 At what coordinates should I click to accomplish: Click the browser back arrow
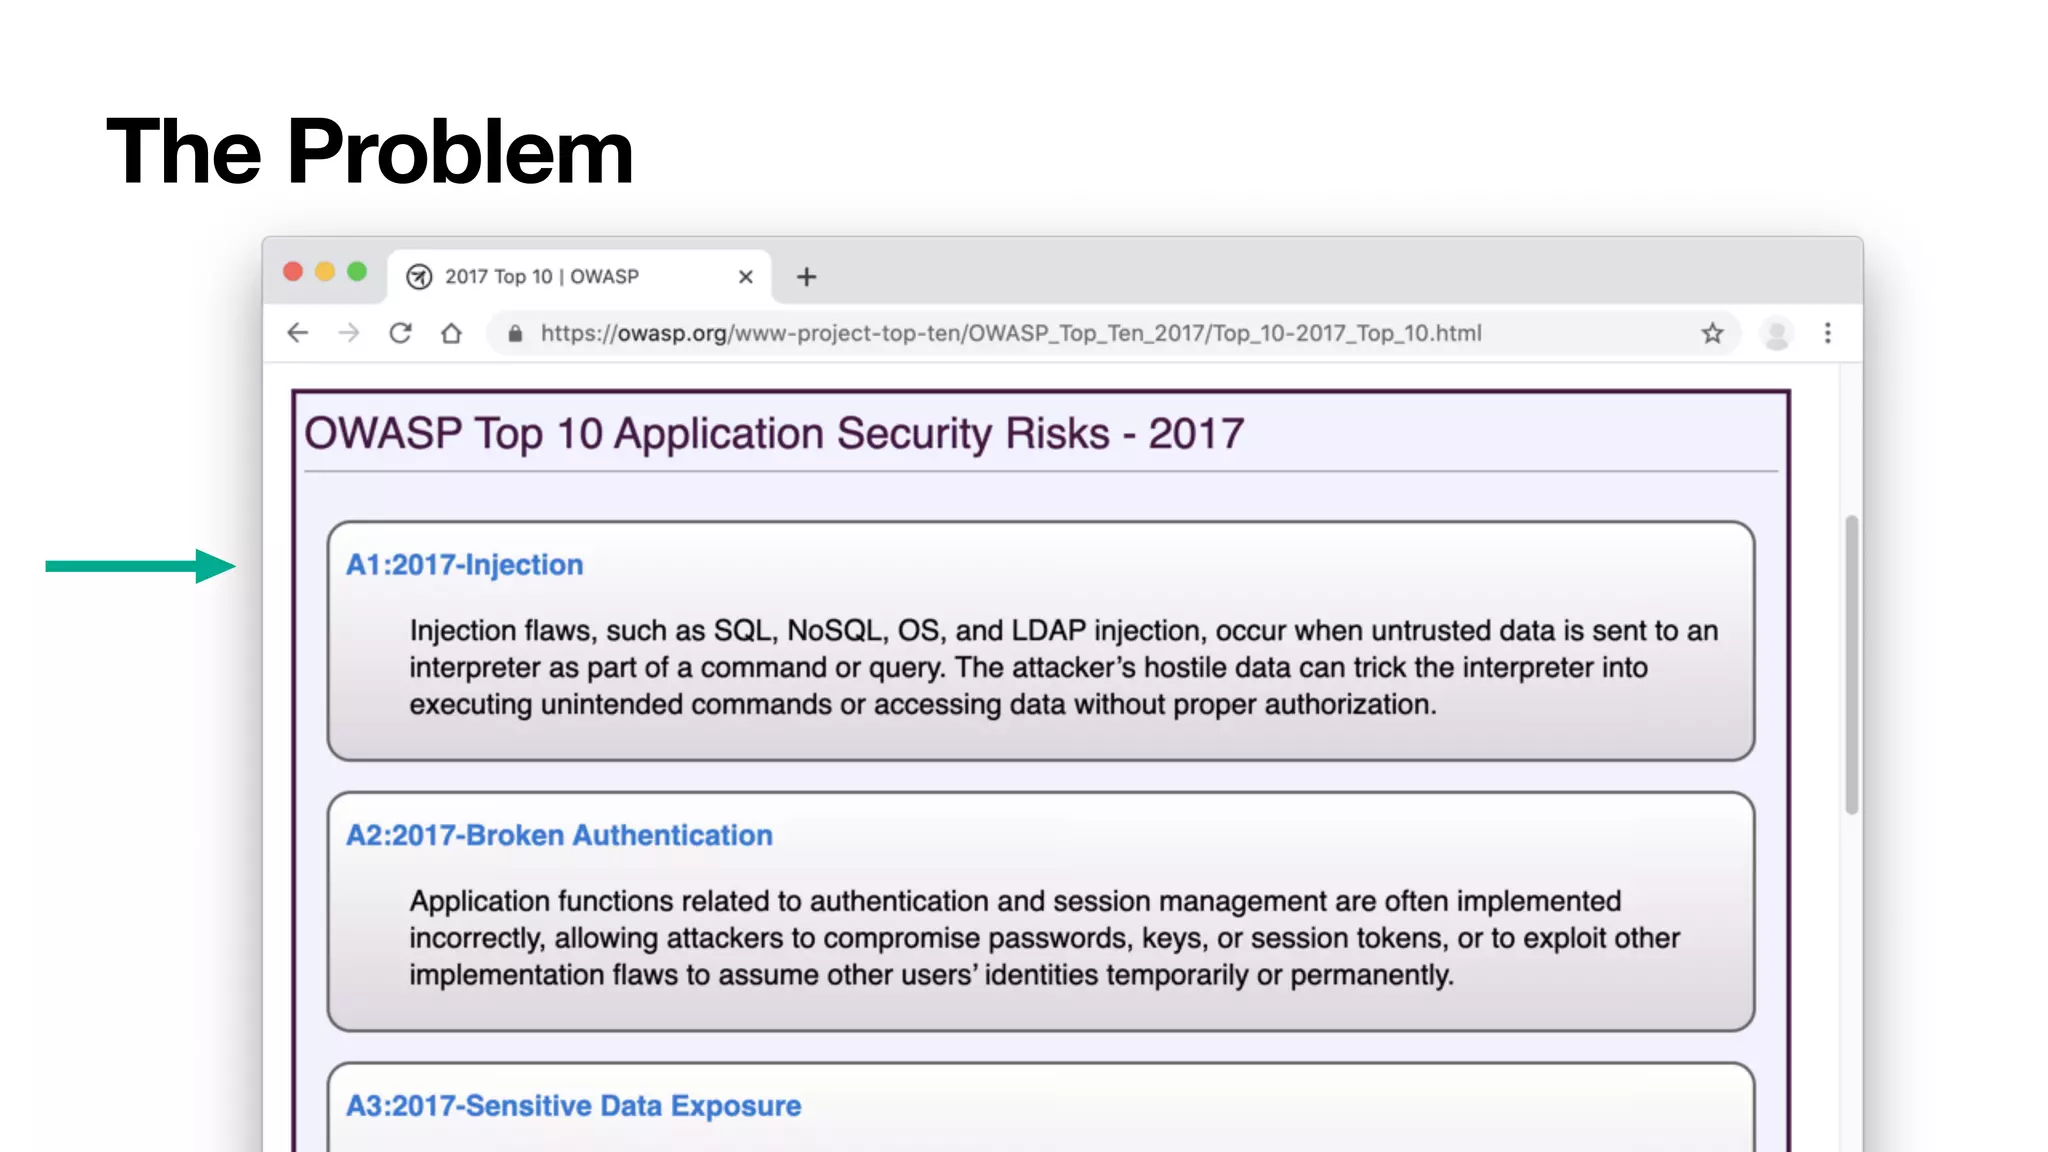(x=298, y=333)
